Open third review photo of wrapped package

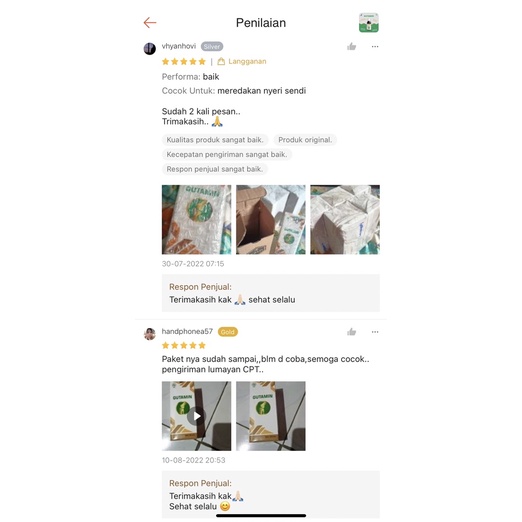(x=345, y=220)
